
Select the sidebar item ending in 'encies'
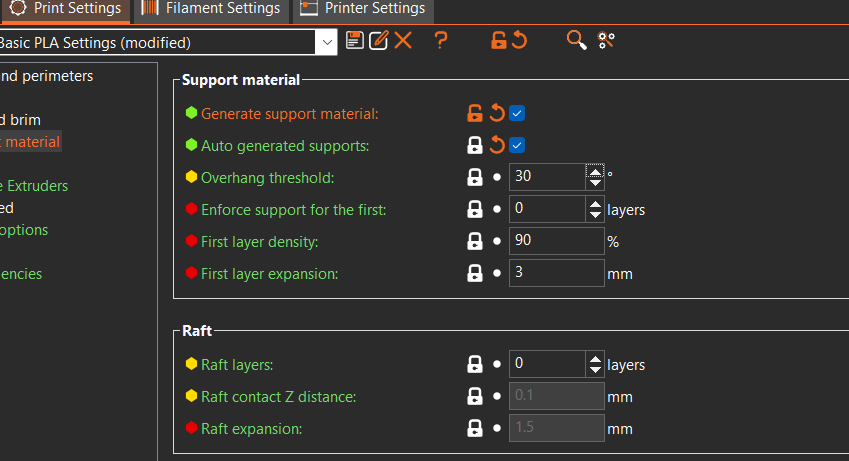(x=21, y=274)
